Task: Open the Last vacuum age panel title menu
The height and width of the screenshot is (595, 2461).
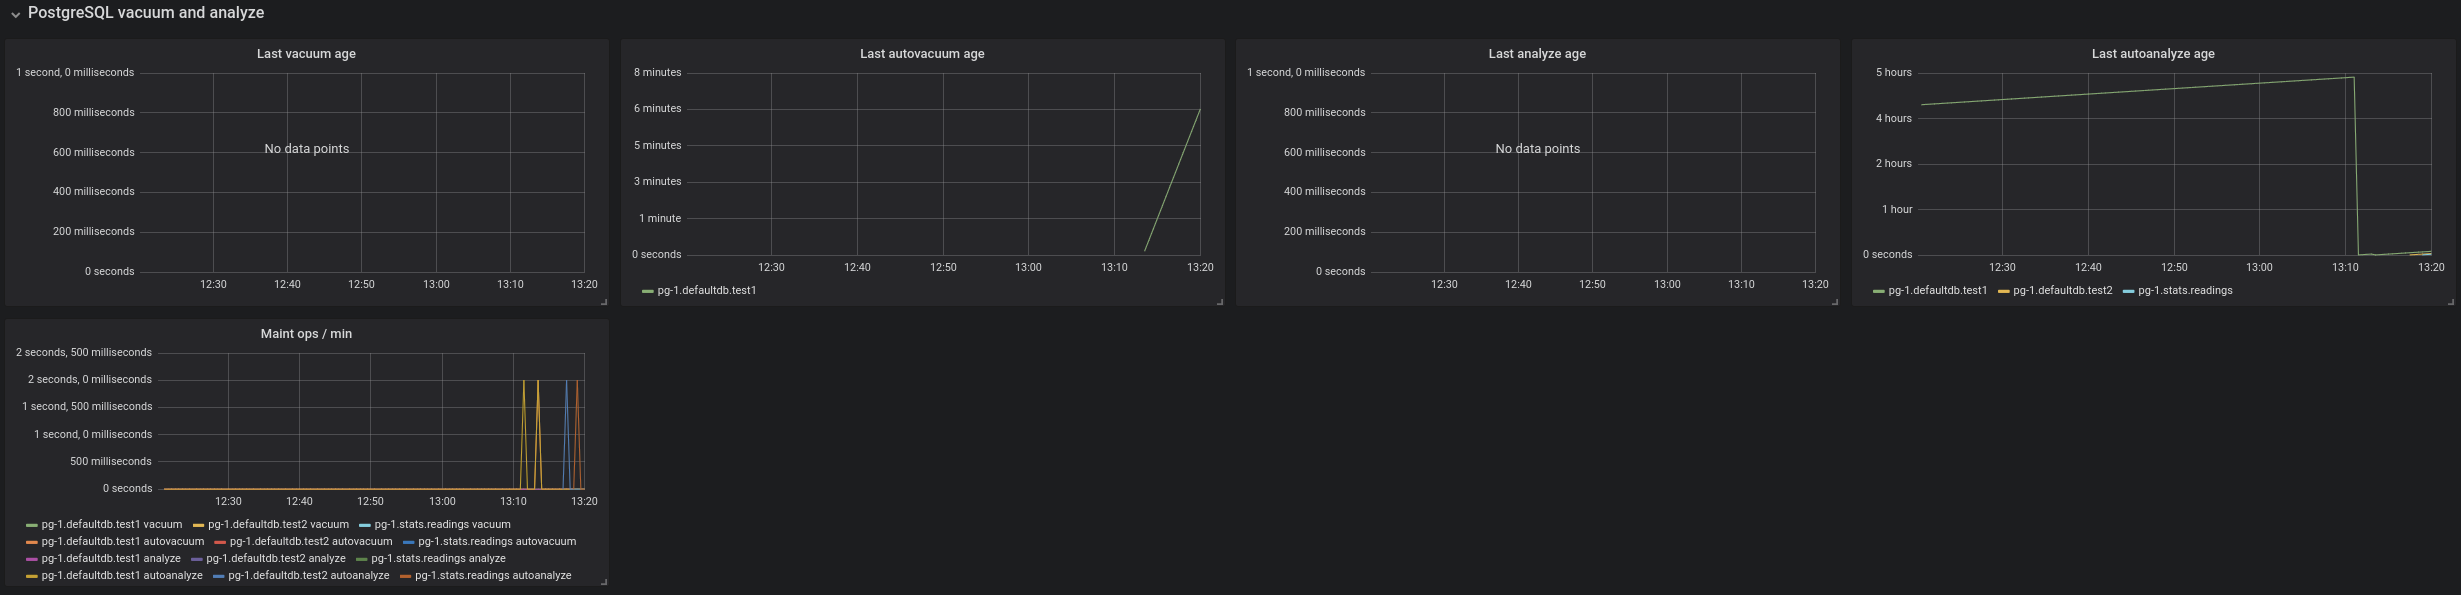Action: 306,54
